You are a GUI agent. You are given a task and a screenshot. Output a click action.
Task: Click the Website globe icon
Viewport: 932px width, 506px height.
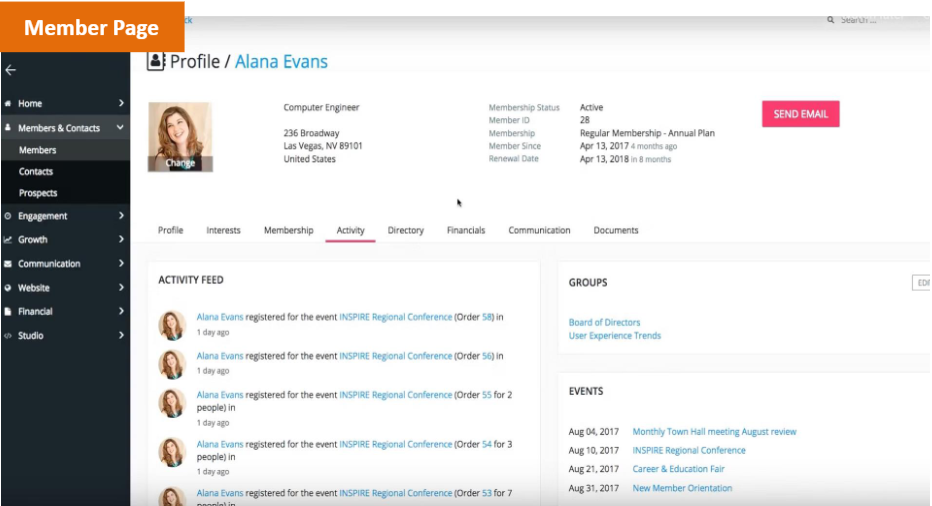tap(8, 288)
